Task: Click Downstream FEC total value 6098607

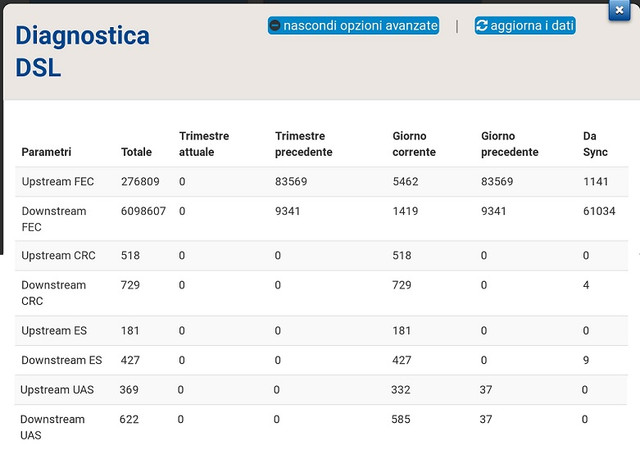Action: pos(143,211)
